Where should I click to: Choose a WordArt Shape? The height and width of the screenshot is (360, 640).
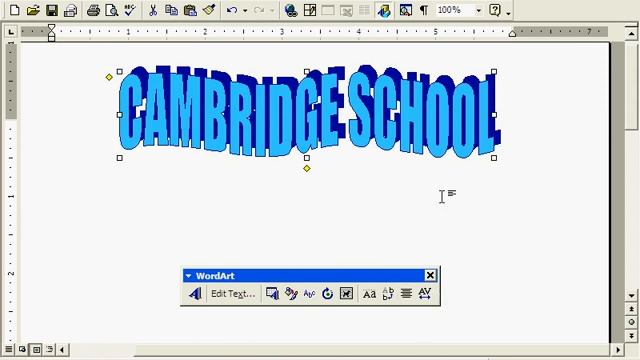[309, 293]
